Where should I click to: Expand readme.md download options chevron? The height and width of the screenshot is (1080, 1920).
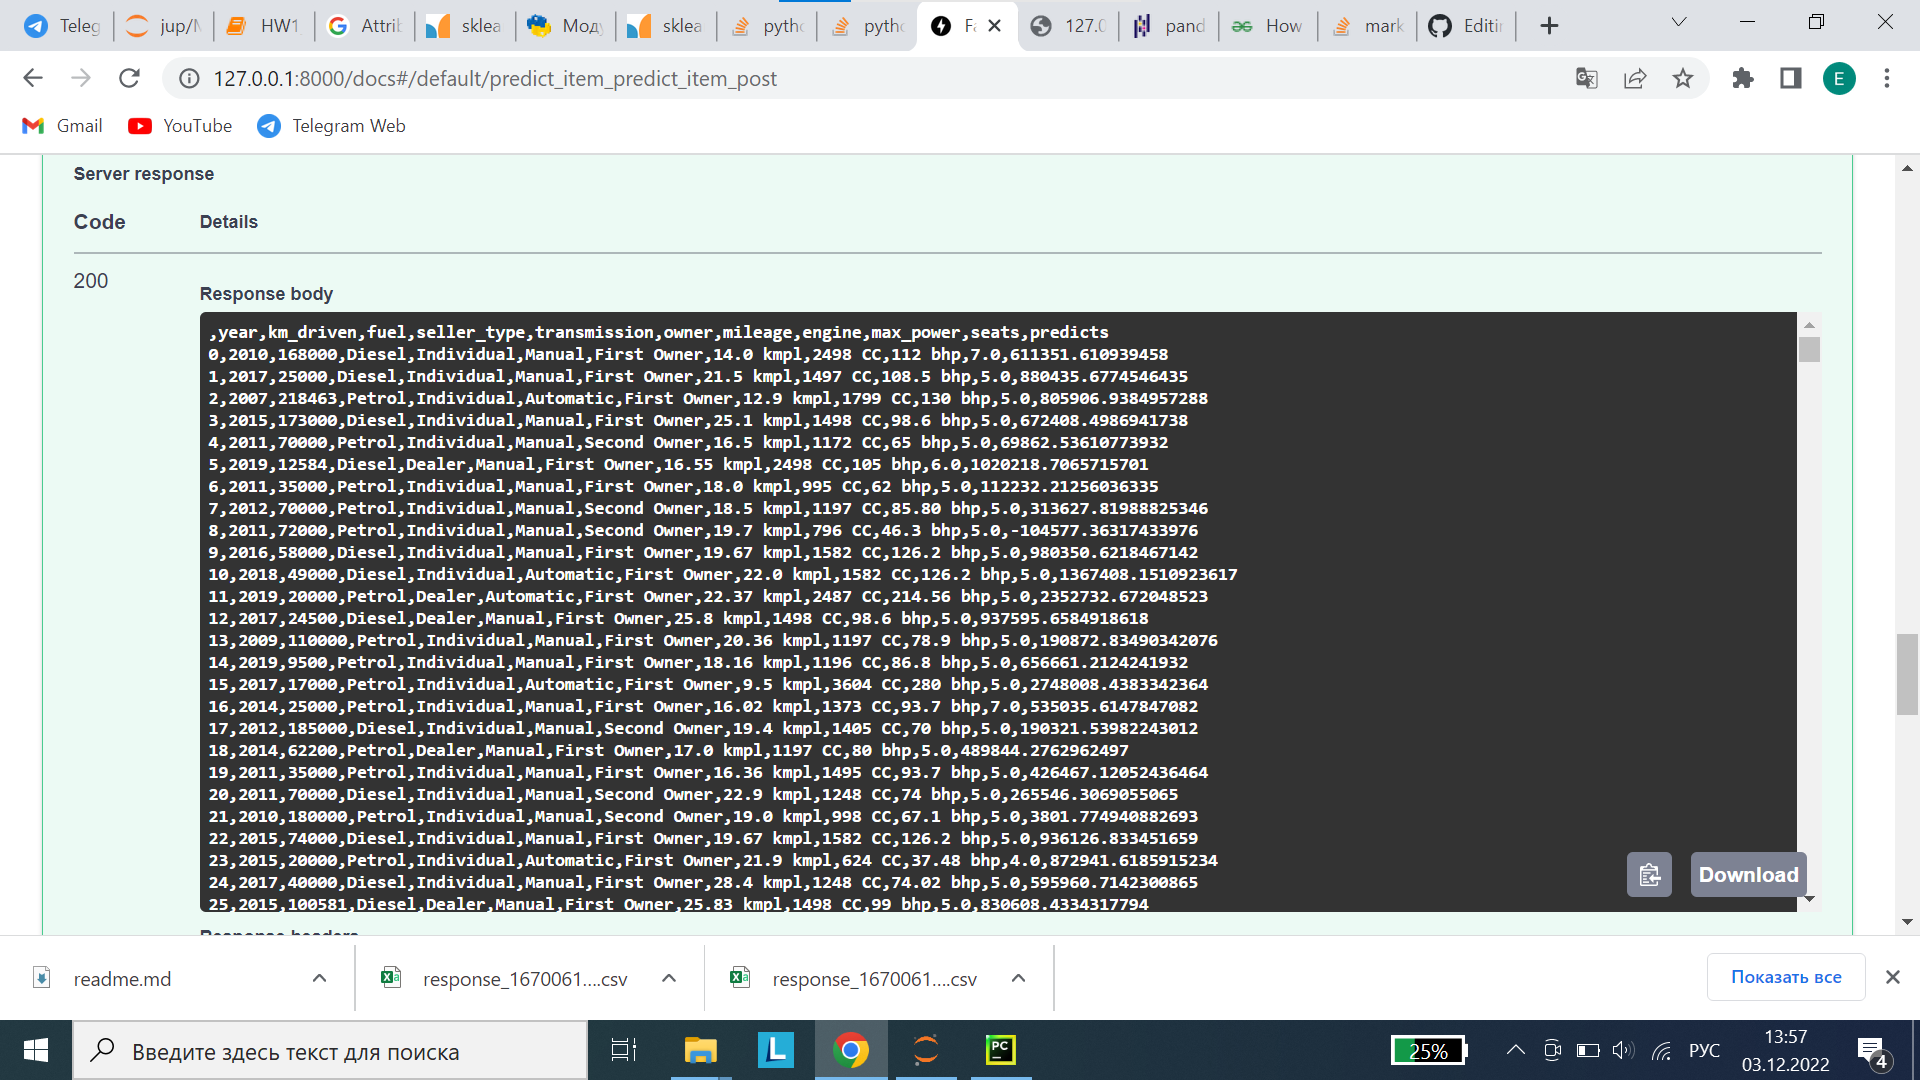click(x=319, y=978)
